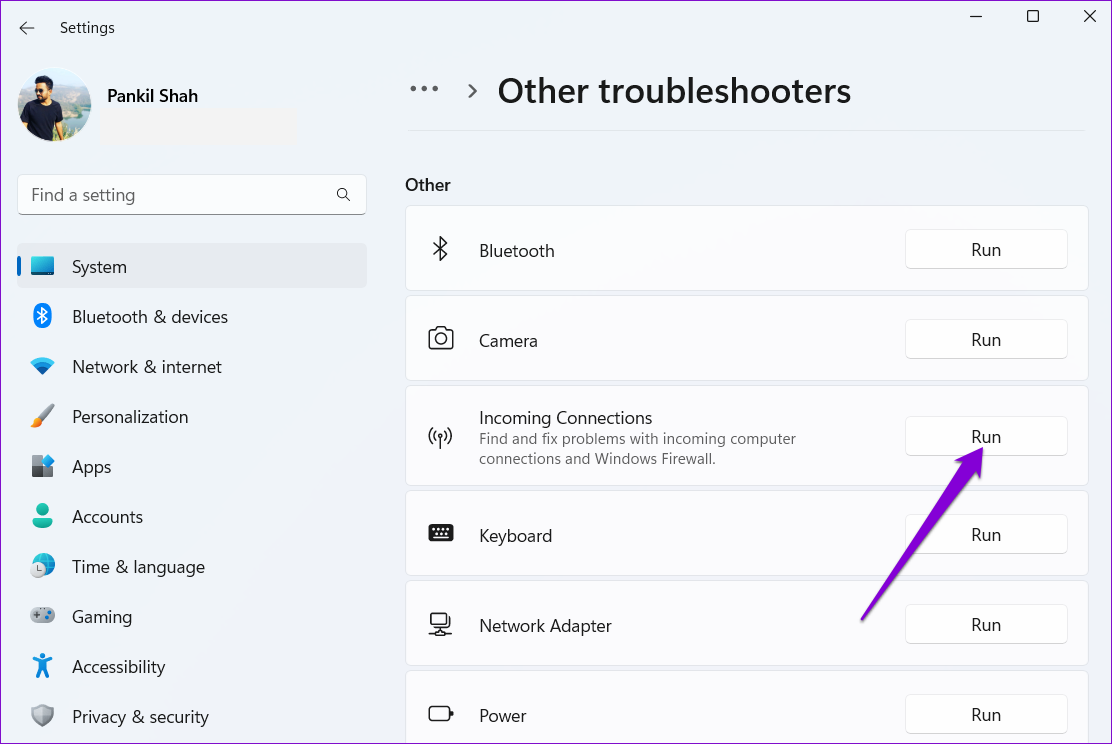Viewport: 1112px width, 744px height.
Task: Open Bluetooth & devices icon in sidebar
Action: pos(43,316)
